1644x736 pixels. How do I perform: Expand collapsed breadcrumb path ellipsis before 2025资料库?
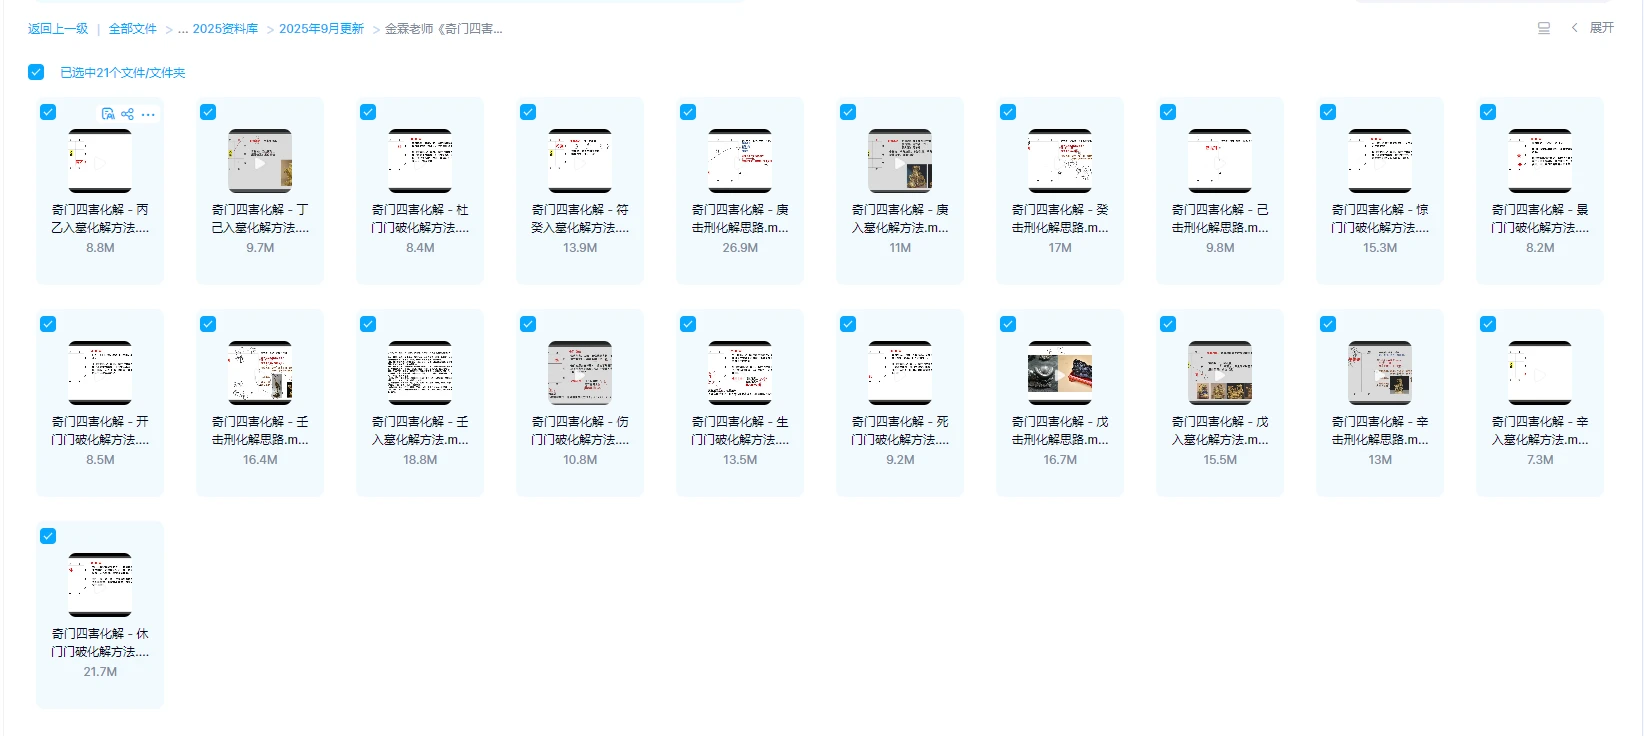pyautogui.click(x=183, y=29)
